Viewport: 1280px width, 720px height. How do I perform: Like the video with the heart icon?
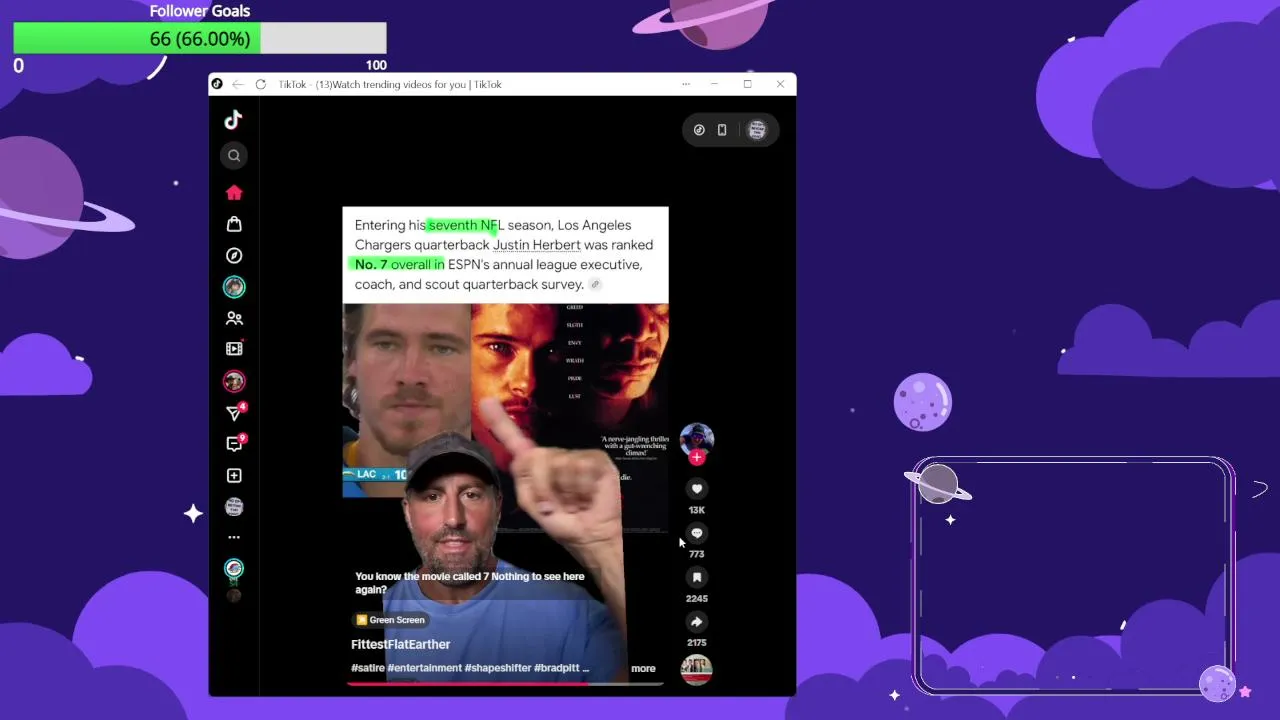pyautogui.click(x=697, y=488)
